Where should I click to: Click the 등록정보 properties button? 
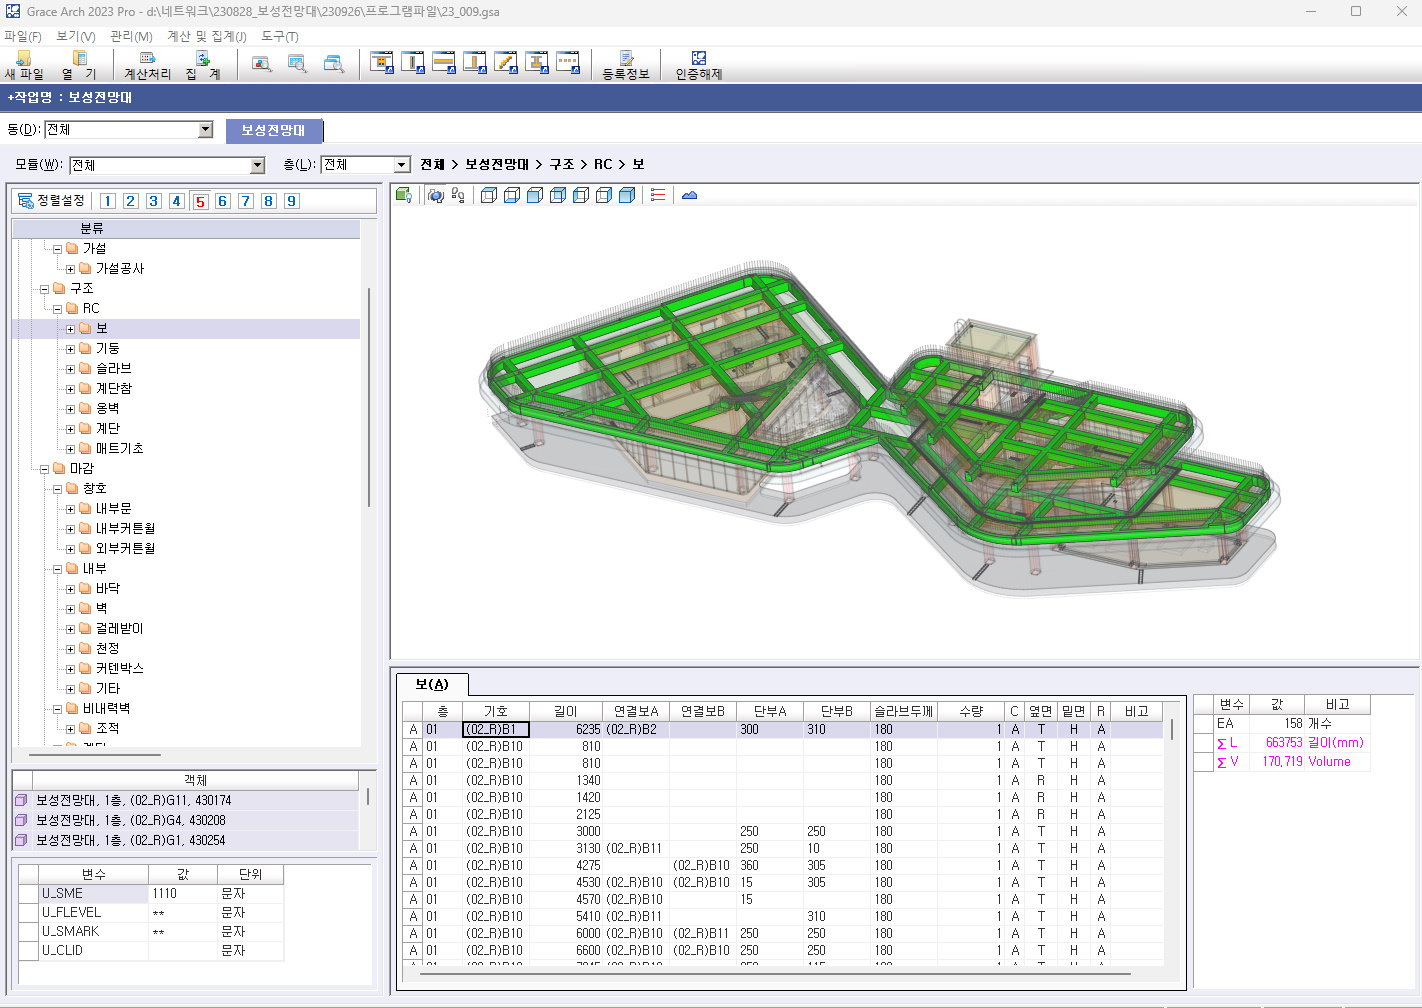pyautogui.click(x=626, y=65)
